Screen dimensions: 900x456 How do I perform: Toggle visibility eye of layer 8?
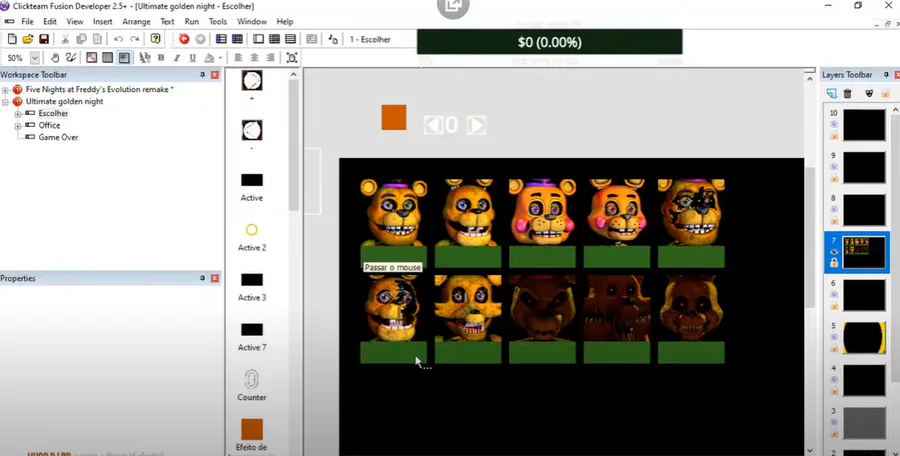(x=834, y=209)
